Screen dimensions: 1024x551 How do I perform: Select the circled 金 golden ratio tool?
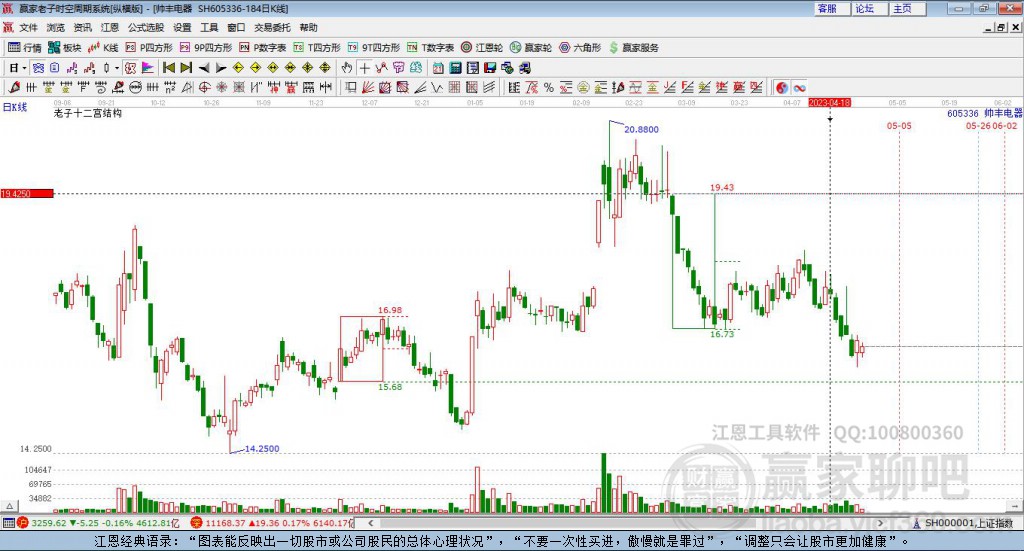[583, 87]
